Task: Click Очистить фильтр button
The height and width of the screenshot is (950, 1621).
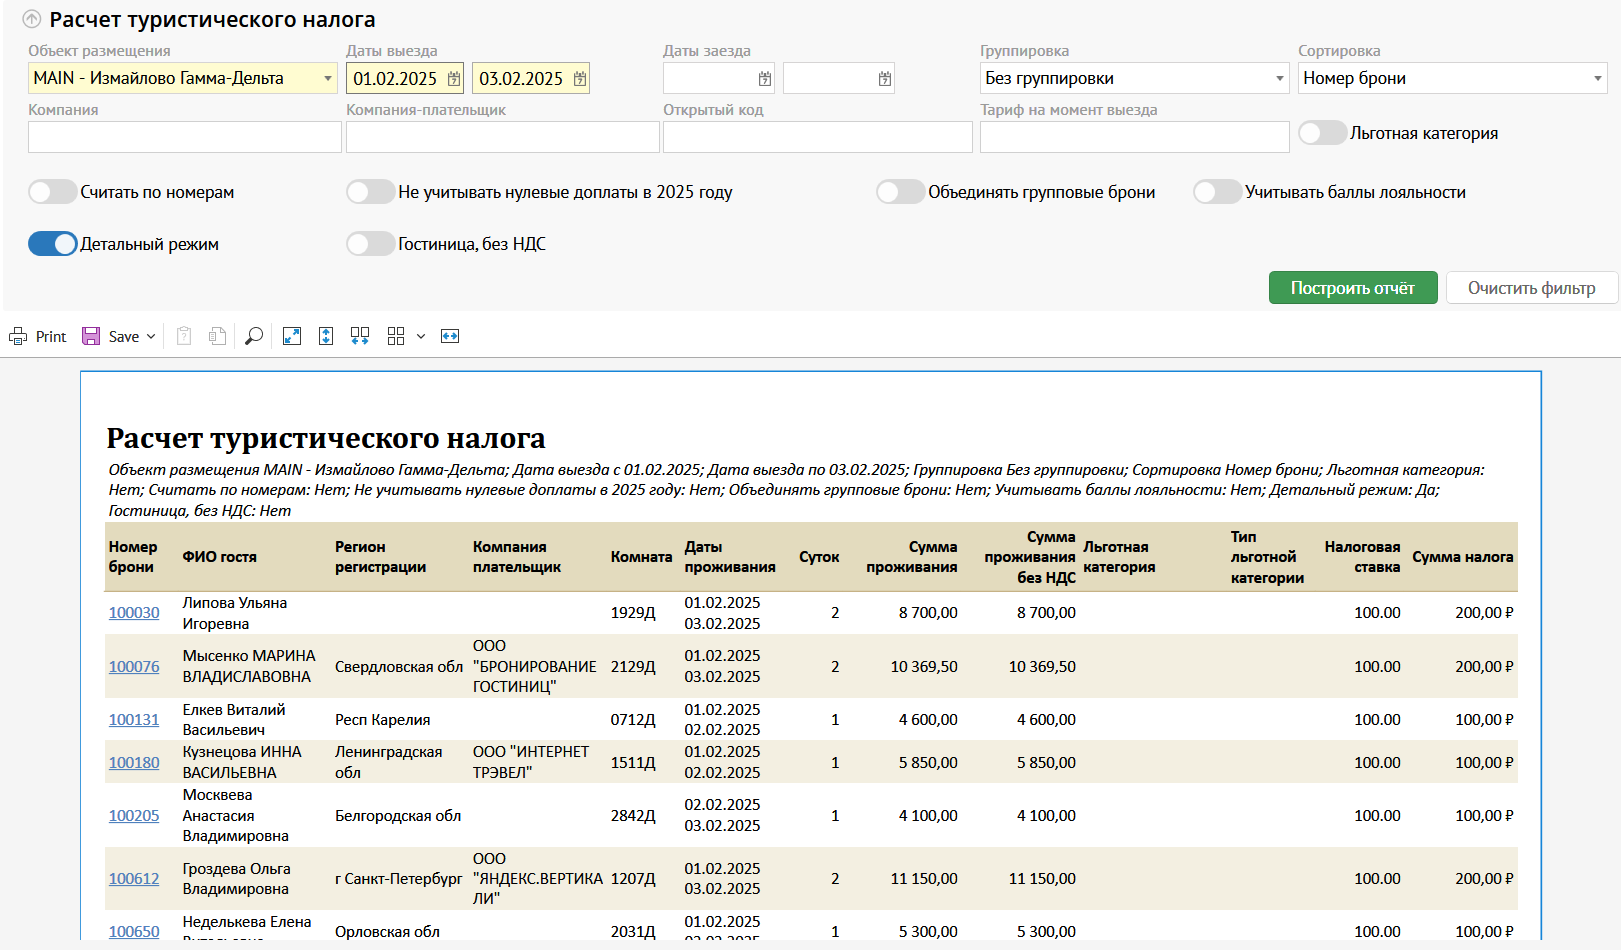Action: (1531, 288)
